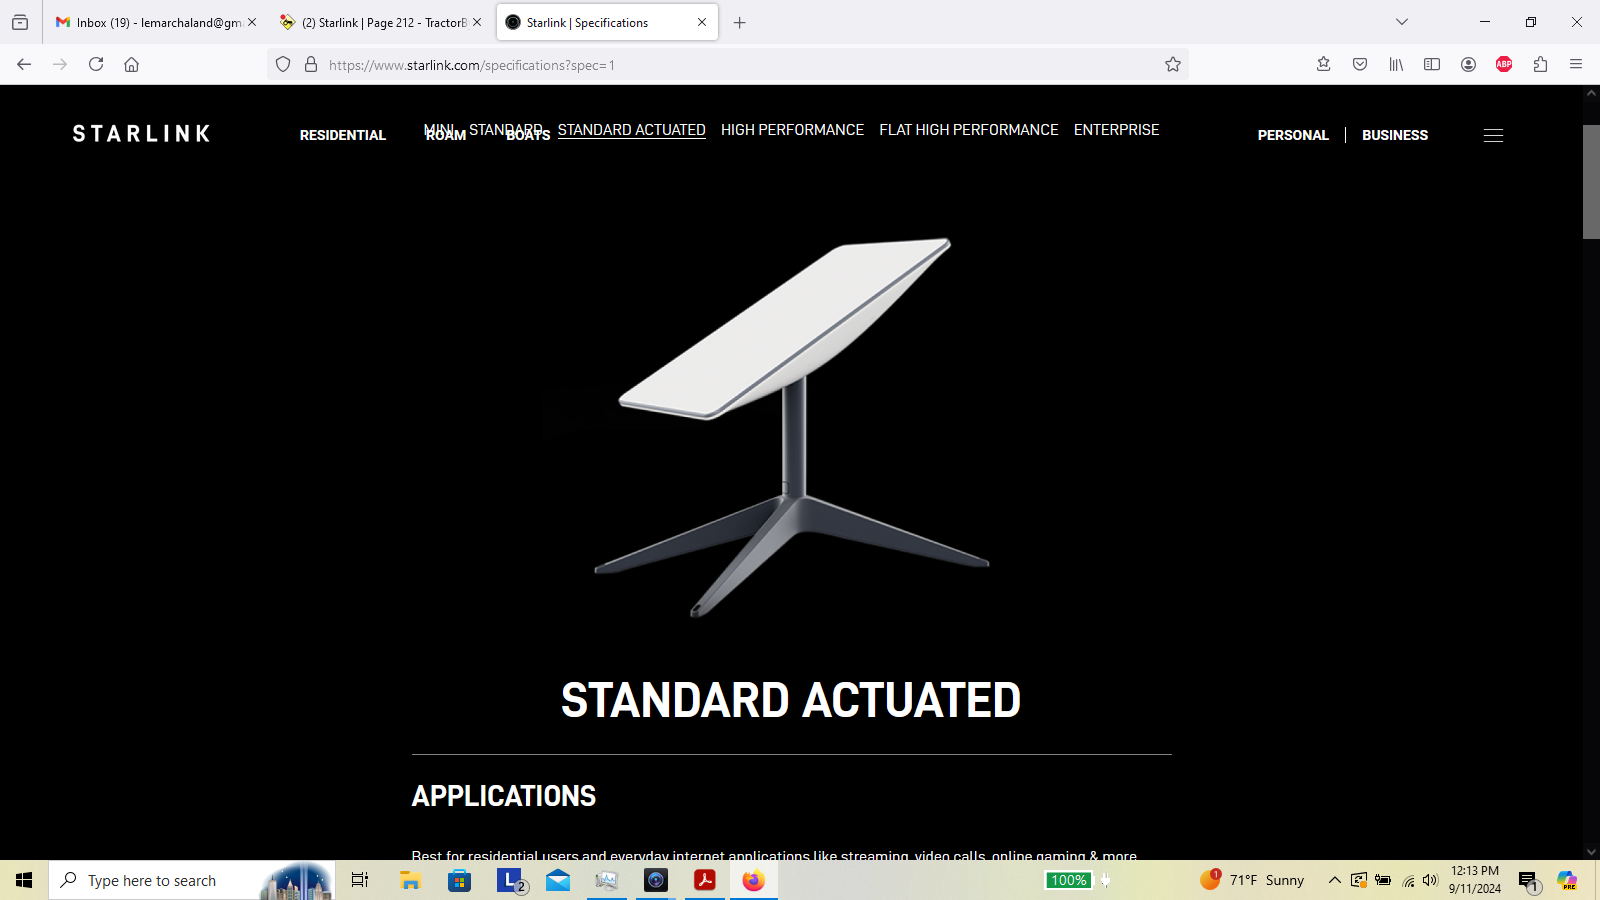The image size is (1600, 900).
Task: Open recent browsing tab history icon
Action: (20, 22)
